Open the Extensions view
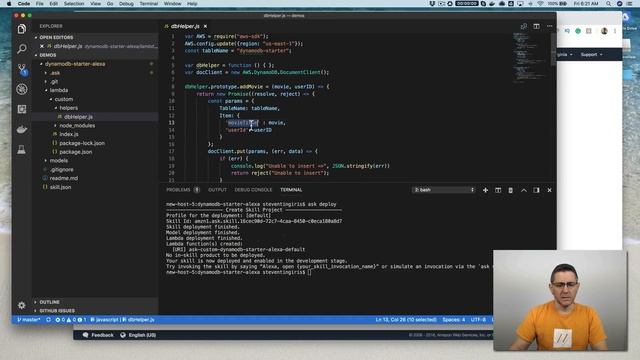The image size is (640, 360). (22, 109)
